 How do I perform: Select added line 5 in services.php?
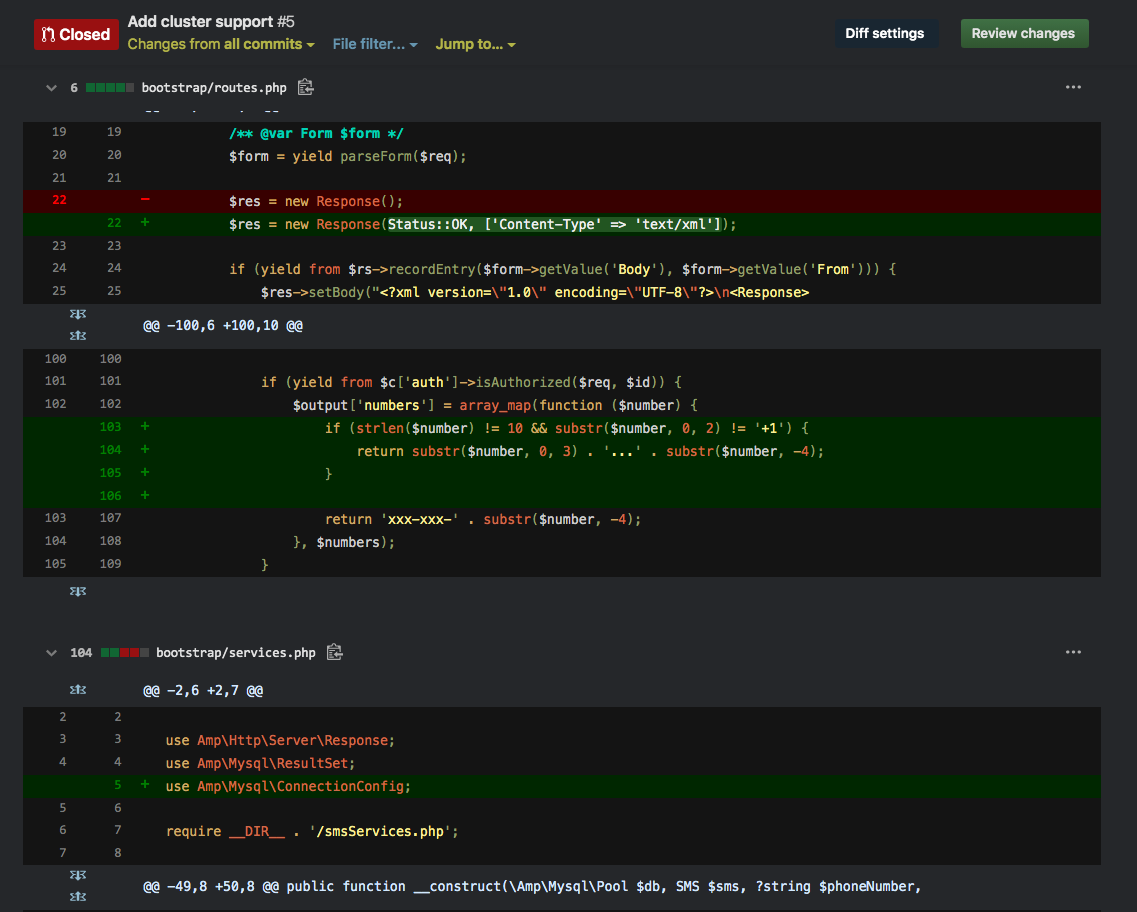point(117,785)
